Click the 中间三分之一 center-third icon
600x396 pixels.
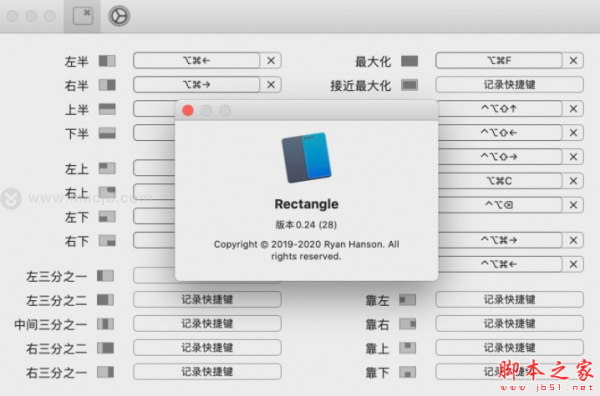105,324
